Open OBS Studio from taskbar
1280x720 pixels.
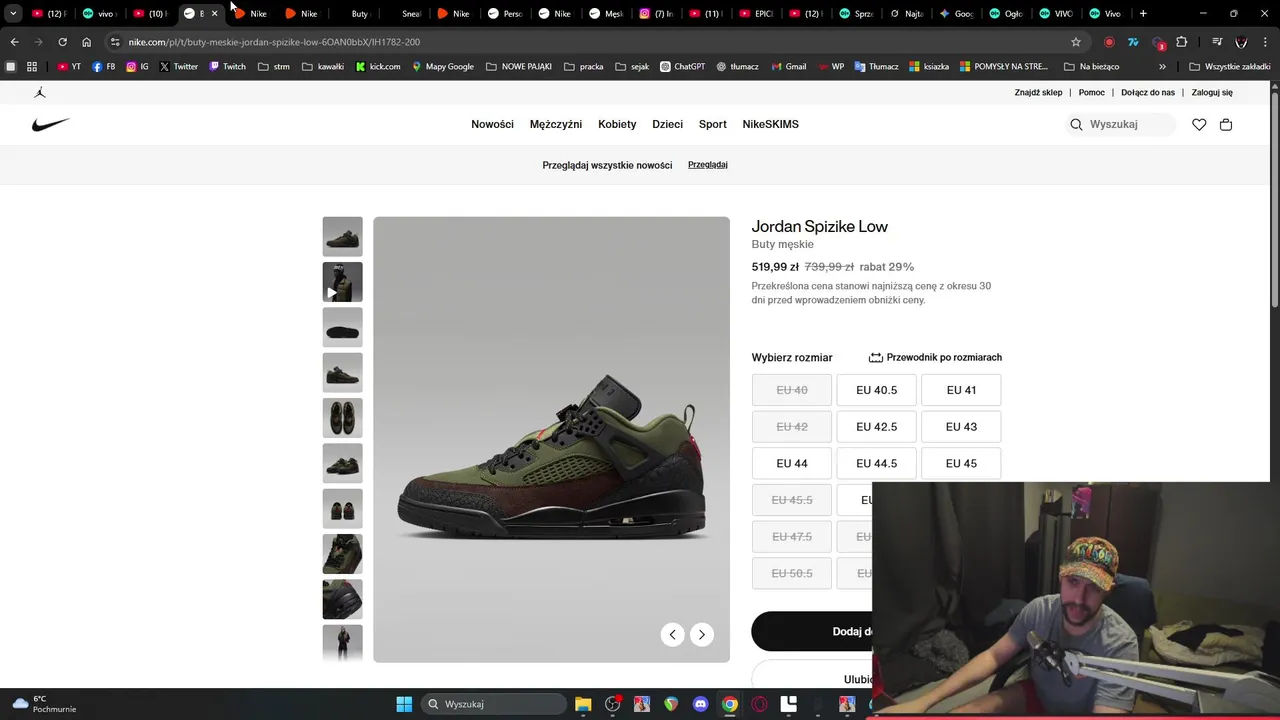click(x=613, y=704)
